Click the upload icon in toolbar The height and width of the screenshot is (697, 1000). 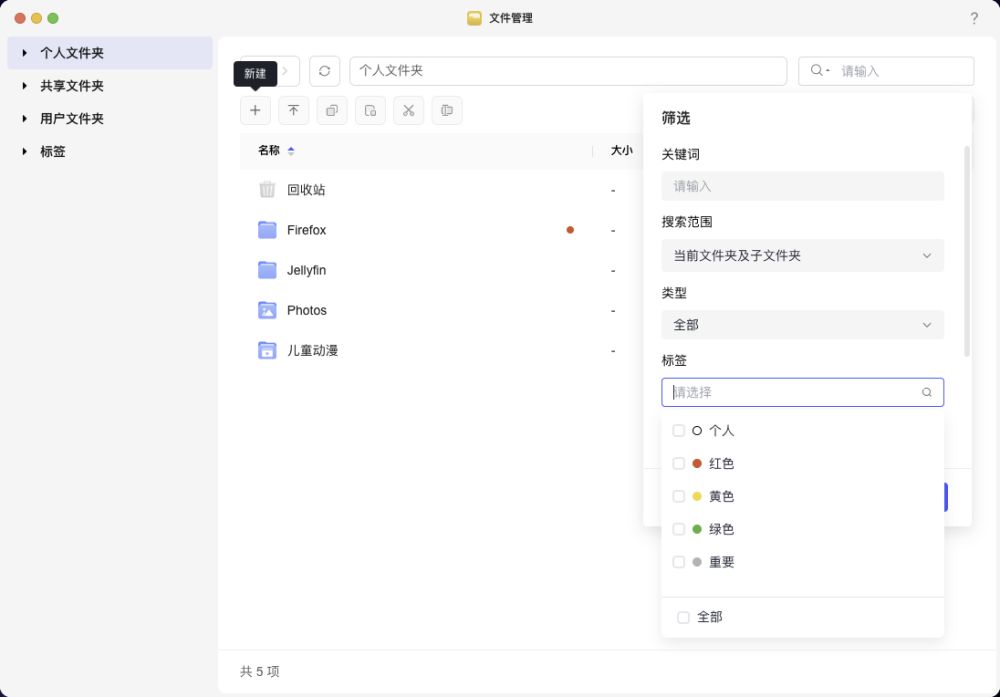tap(293, 110)
